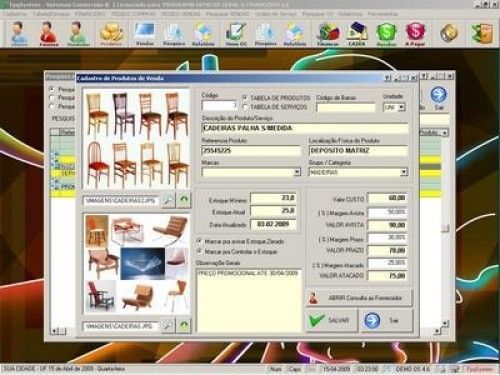
Task: Toggle Marcar p/ Controlar o Estoque
Action: pyautogui.click(x=200, y=251)
